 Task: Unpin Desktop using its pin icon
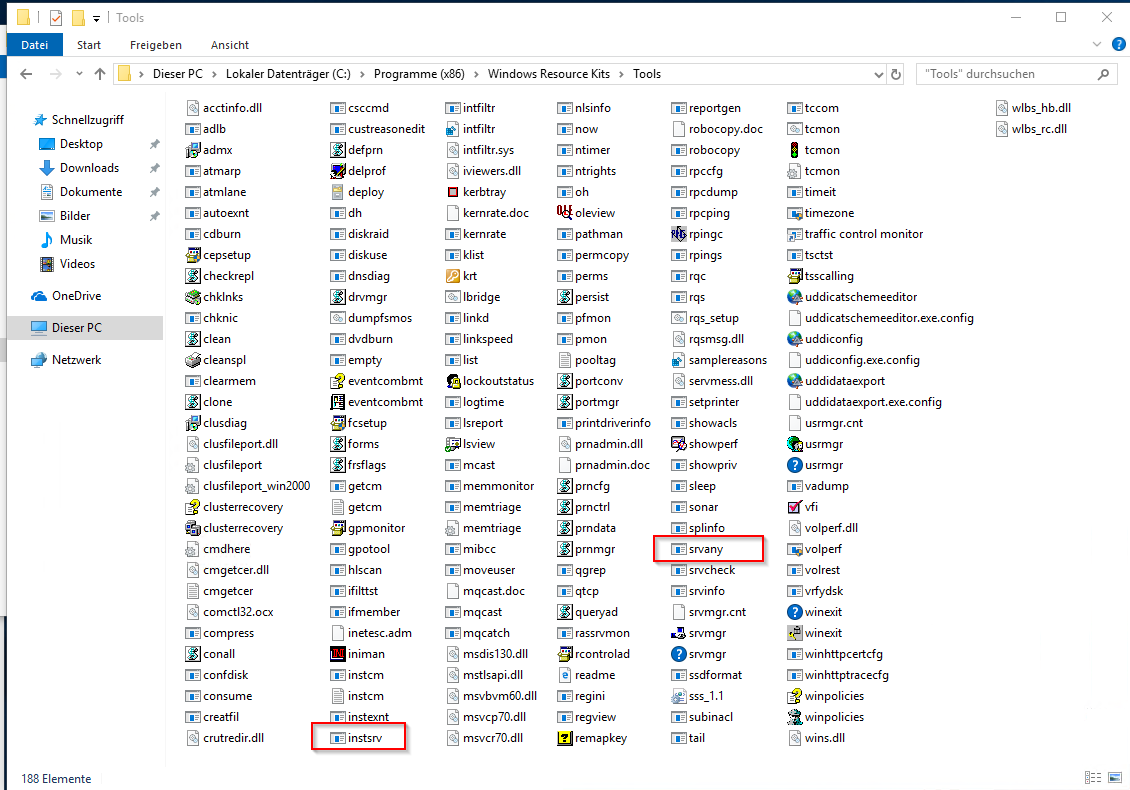(x=154, y=144)
